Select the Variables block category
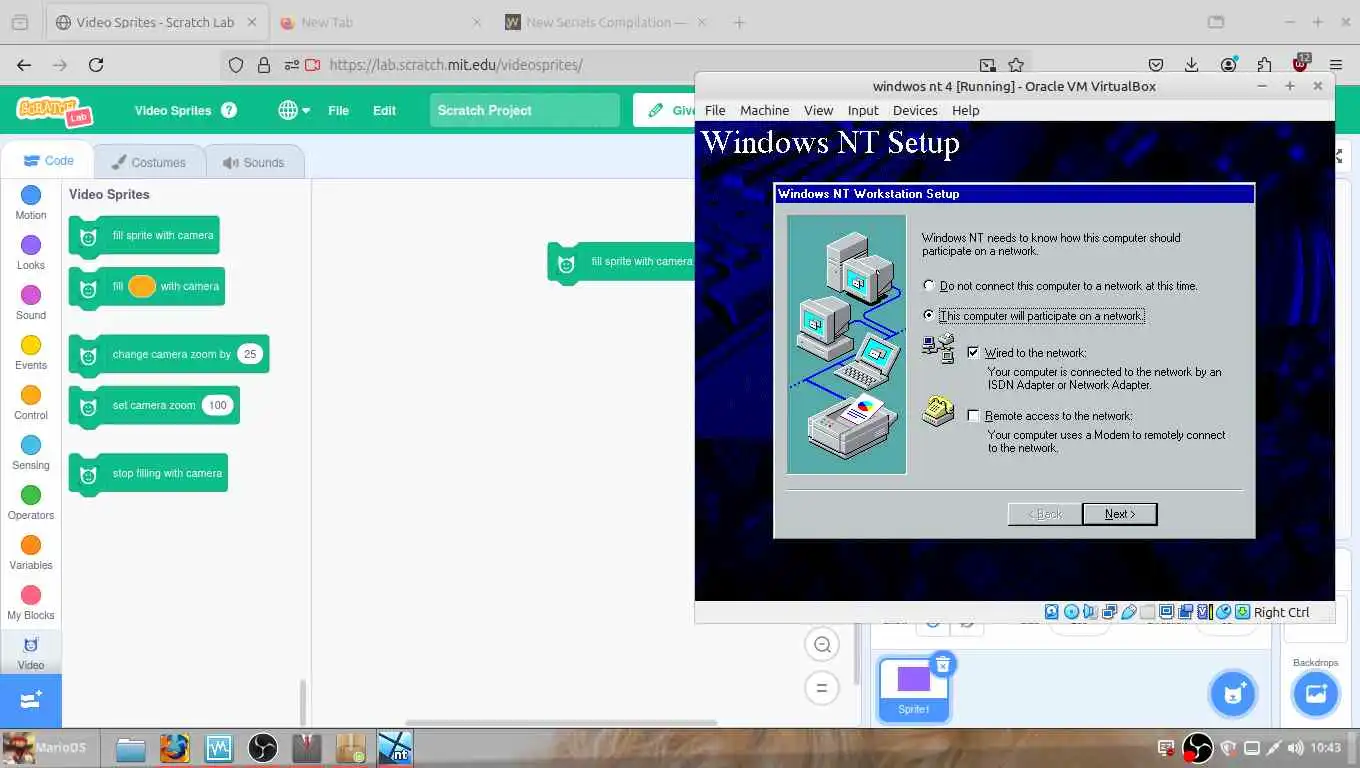The image size is (1360, 768). (31, 553)
